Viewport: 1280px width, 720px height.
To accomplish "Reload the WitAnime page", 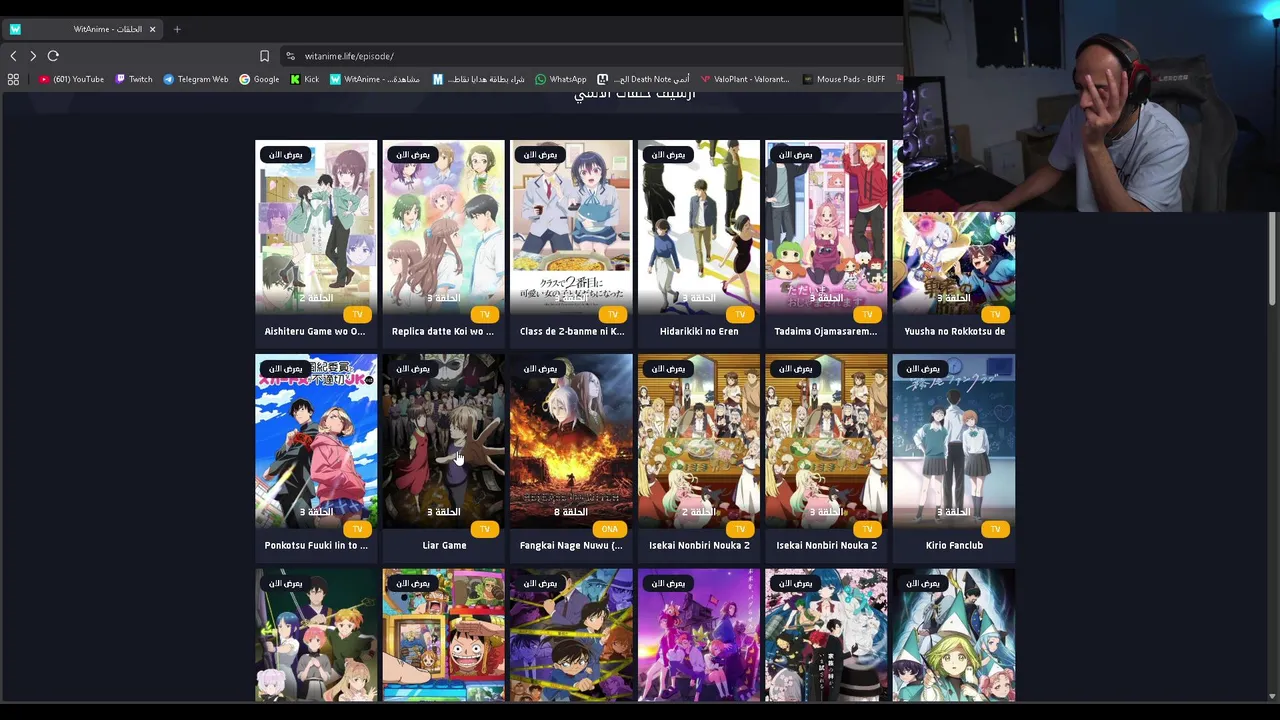I will coord(53,56).
